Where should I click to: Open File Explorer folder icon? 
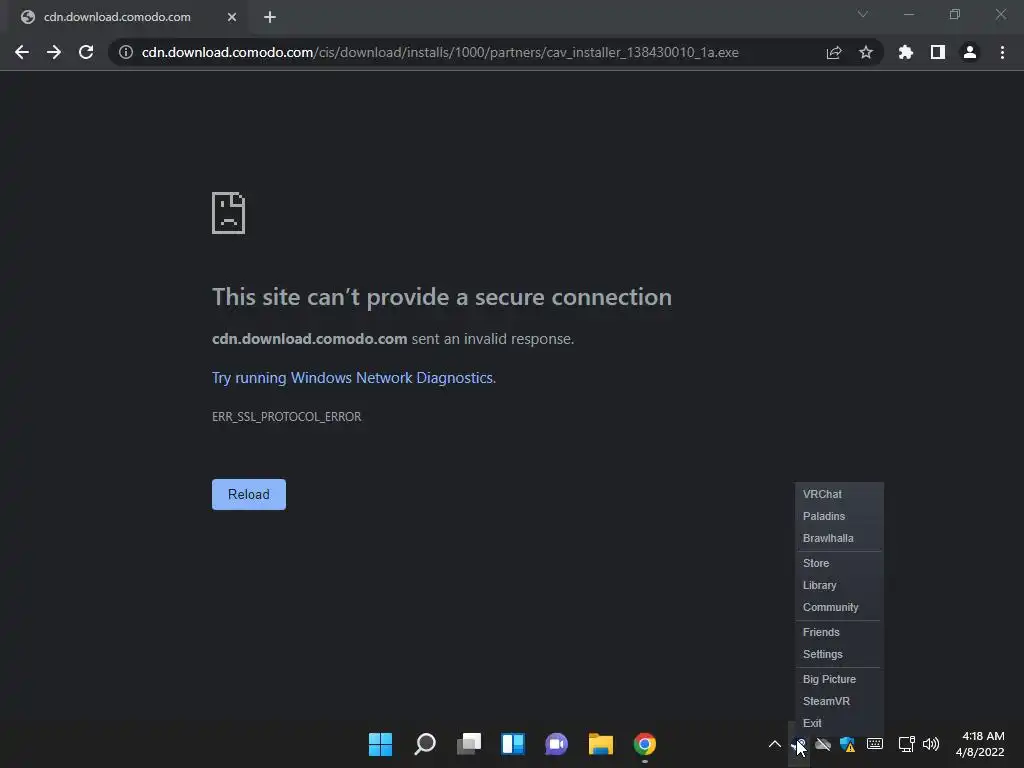pyautogui.click(x=601, y=744)
